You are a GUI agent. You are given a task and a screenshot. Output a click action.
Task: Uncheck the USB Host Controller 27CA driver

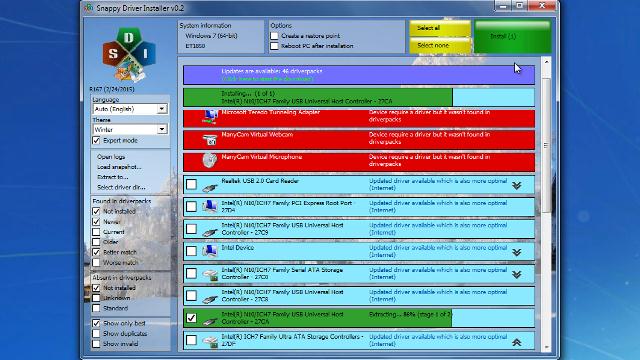tap(191, 318)
